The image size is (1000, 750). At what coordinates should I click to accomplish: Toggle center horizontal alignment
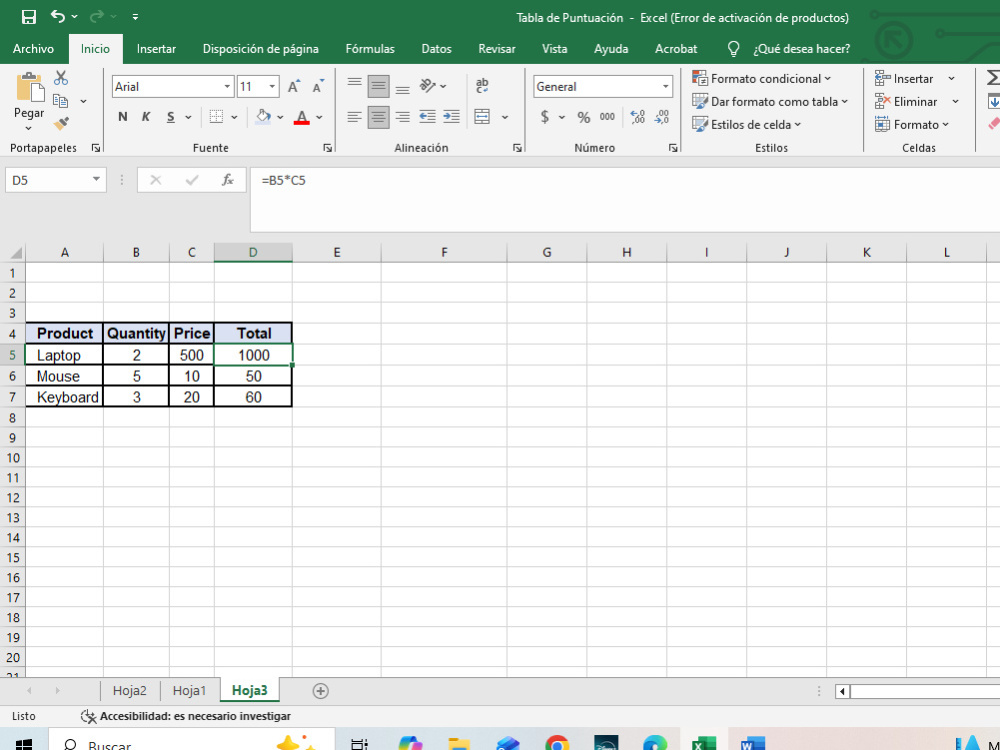click(378, 117)
